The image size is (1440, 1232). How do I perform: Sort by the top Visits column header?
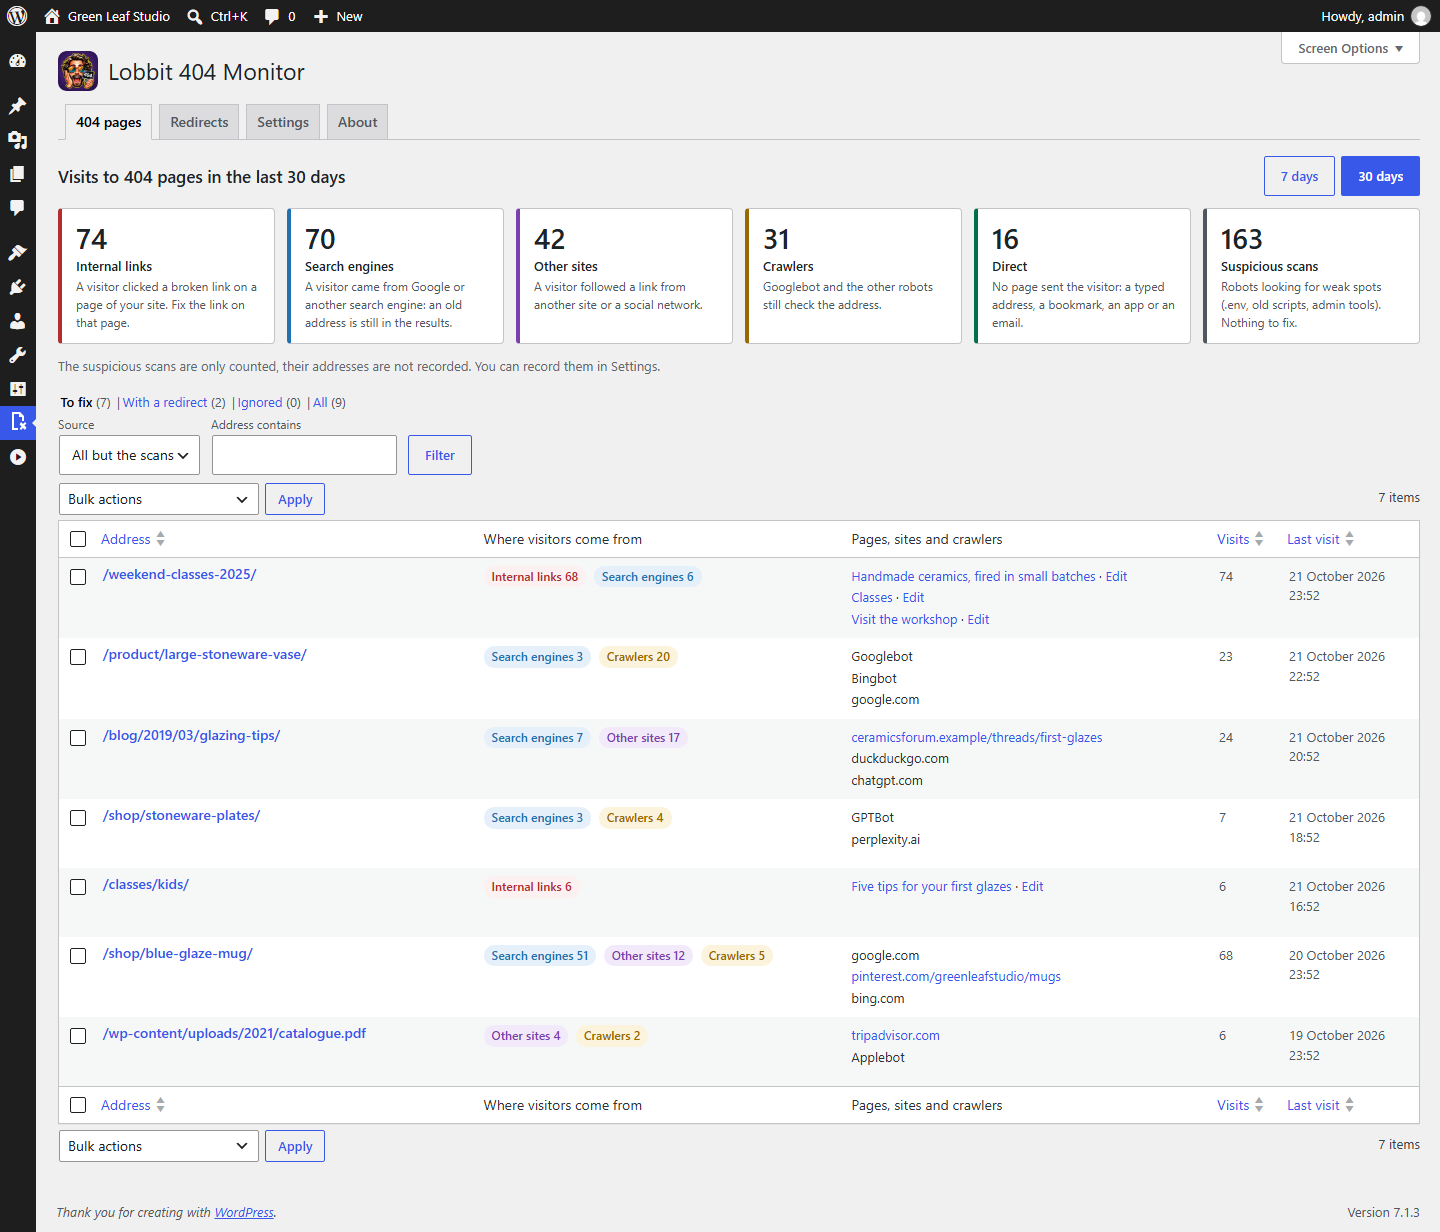pyautogui.click(x=1240, y=539)
